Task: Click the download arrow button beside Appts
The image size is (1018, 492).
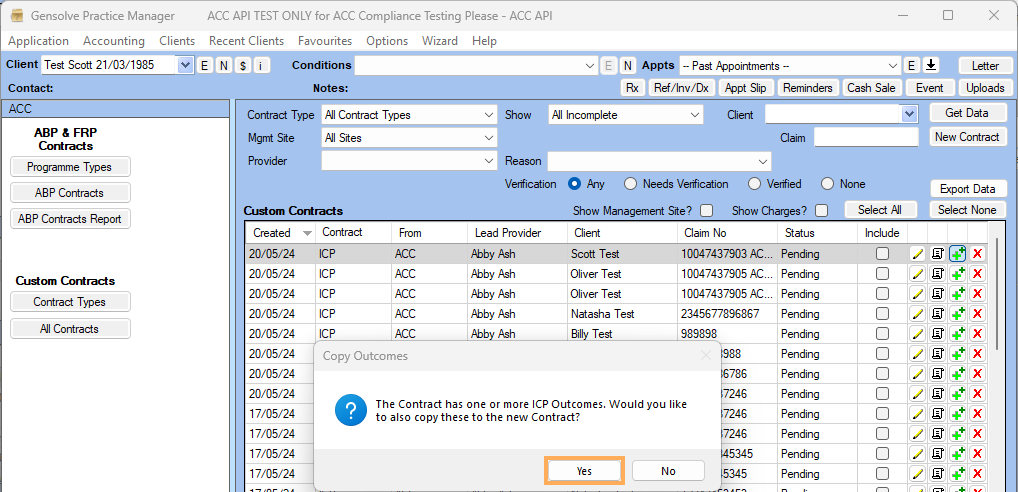Action: 931,66
